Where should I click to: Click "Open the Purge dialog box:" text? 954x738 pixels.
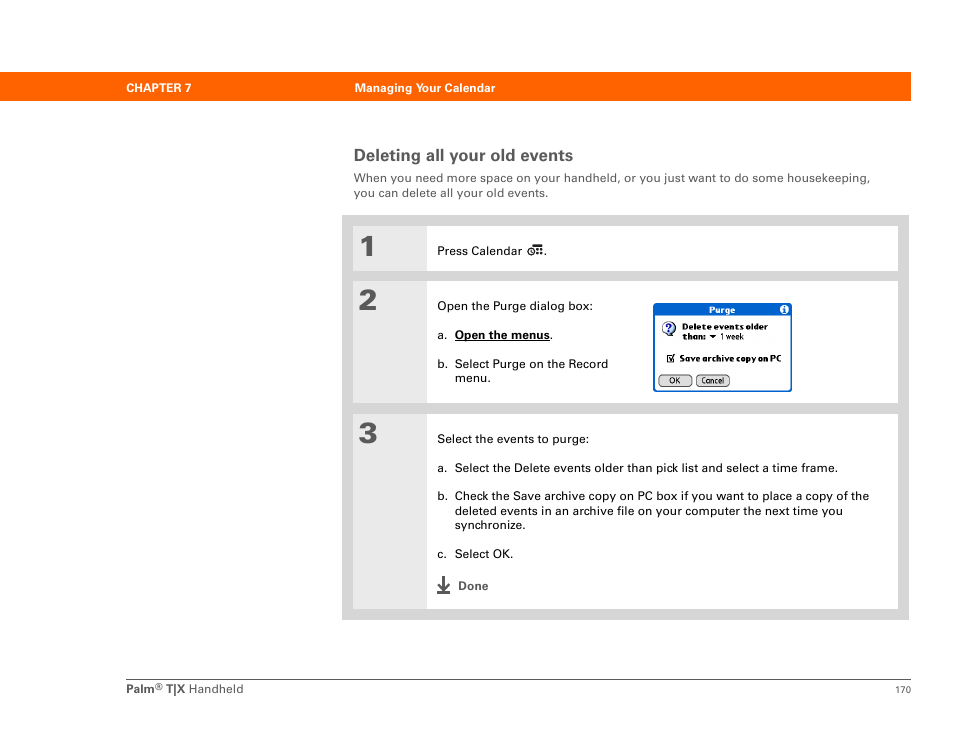click(515, 306)
